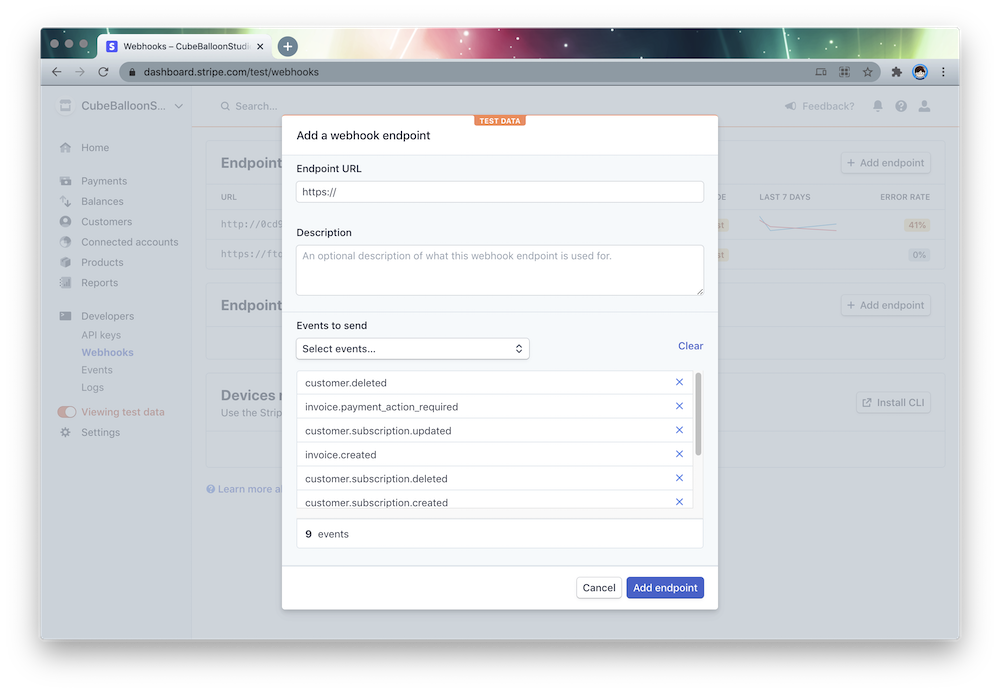1000x693 pixels.
Task: Remove invoice.created event from list
Action: pos(679,454)
